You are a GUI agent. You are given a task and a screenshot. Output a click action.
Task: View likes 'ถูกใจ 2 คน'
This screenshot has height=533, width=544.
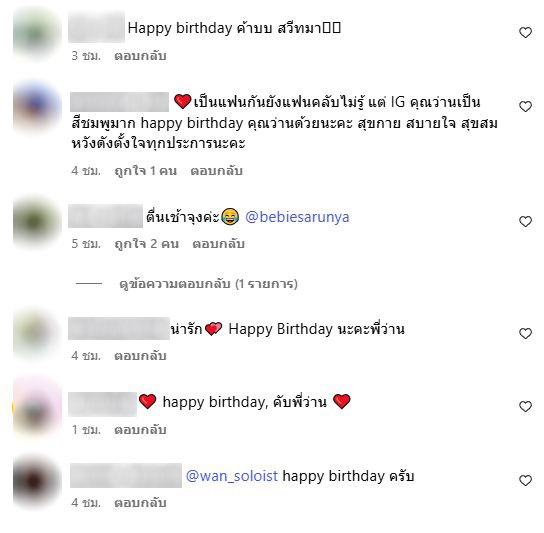[147, 244]
